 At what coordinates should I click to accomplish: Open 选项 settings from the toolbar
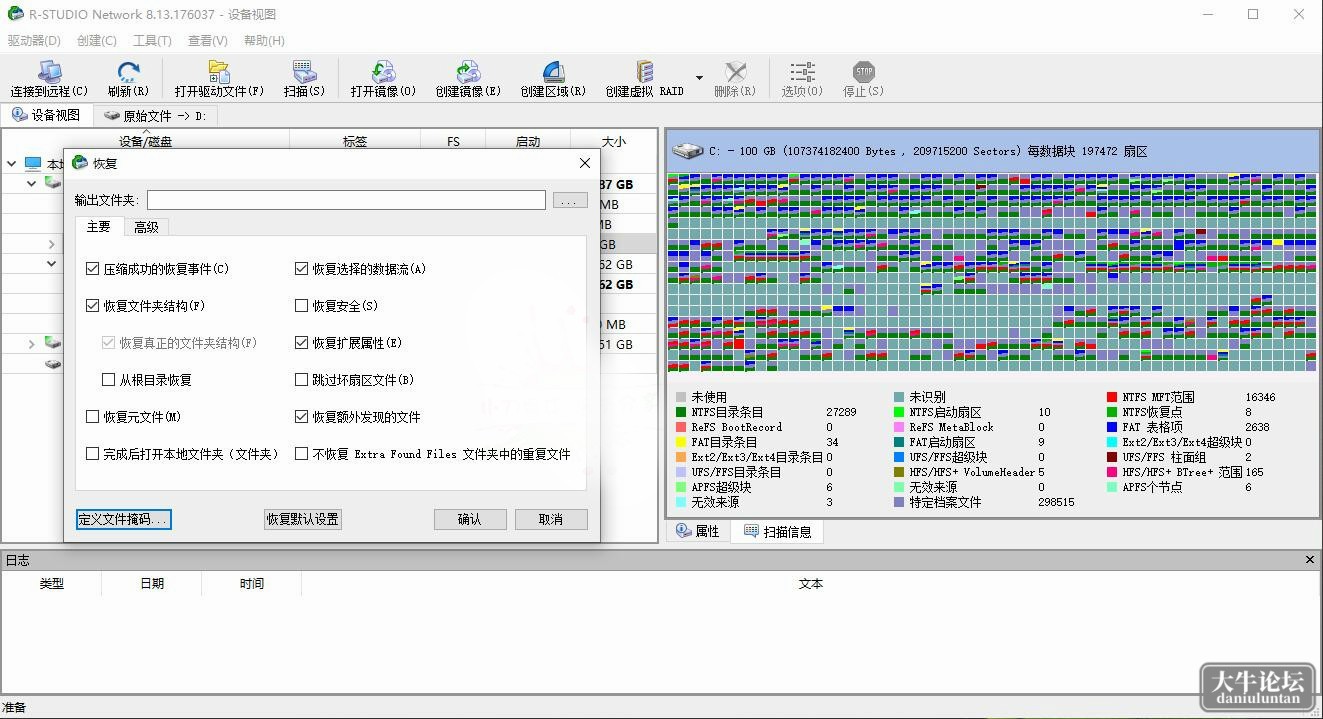[802, 73]
